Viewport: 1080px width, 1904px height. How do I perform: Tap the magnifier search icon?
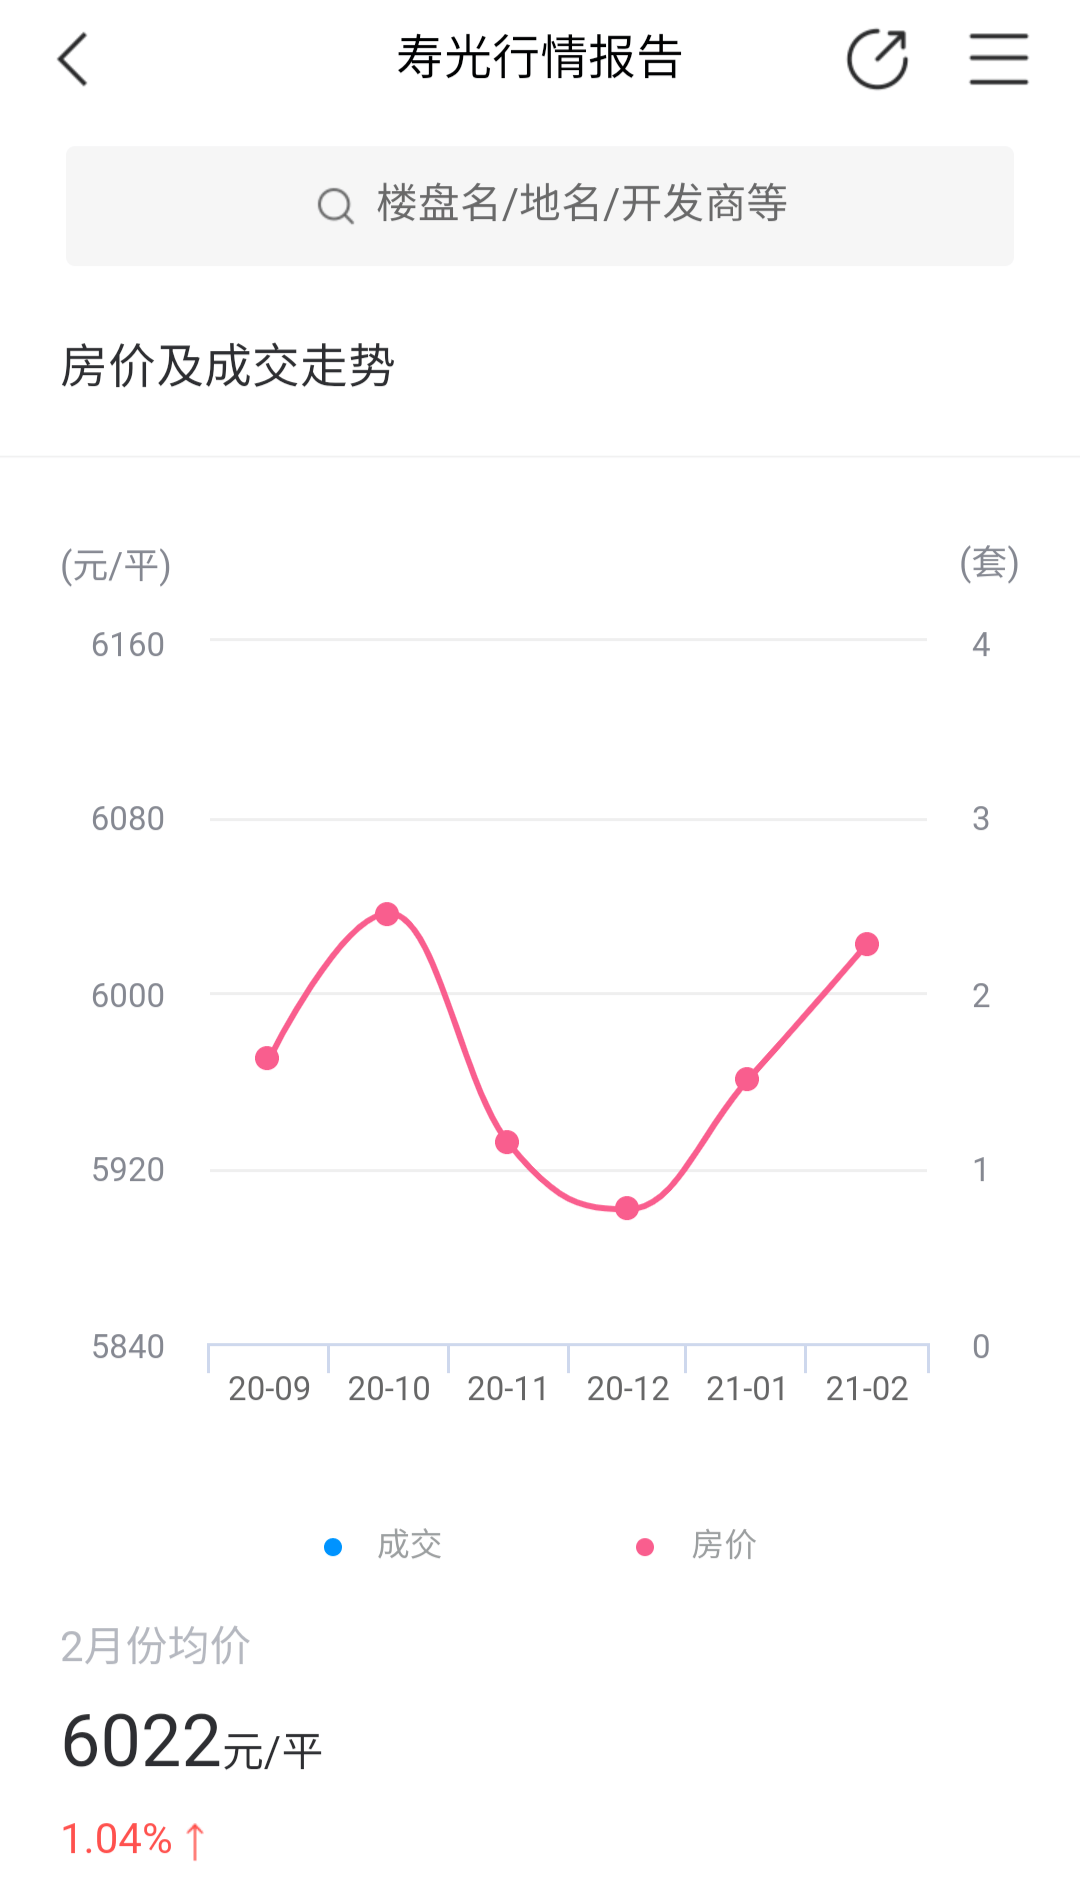[335, 206]
